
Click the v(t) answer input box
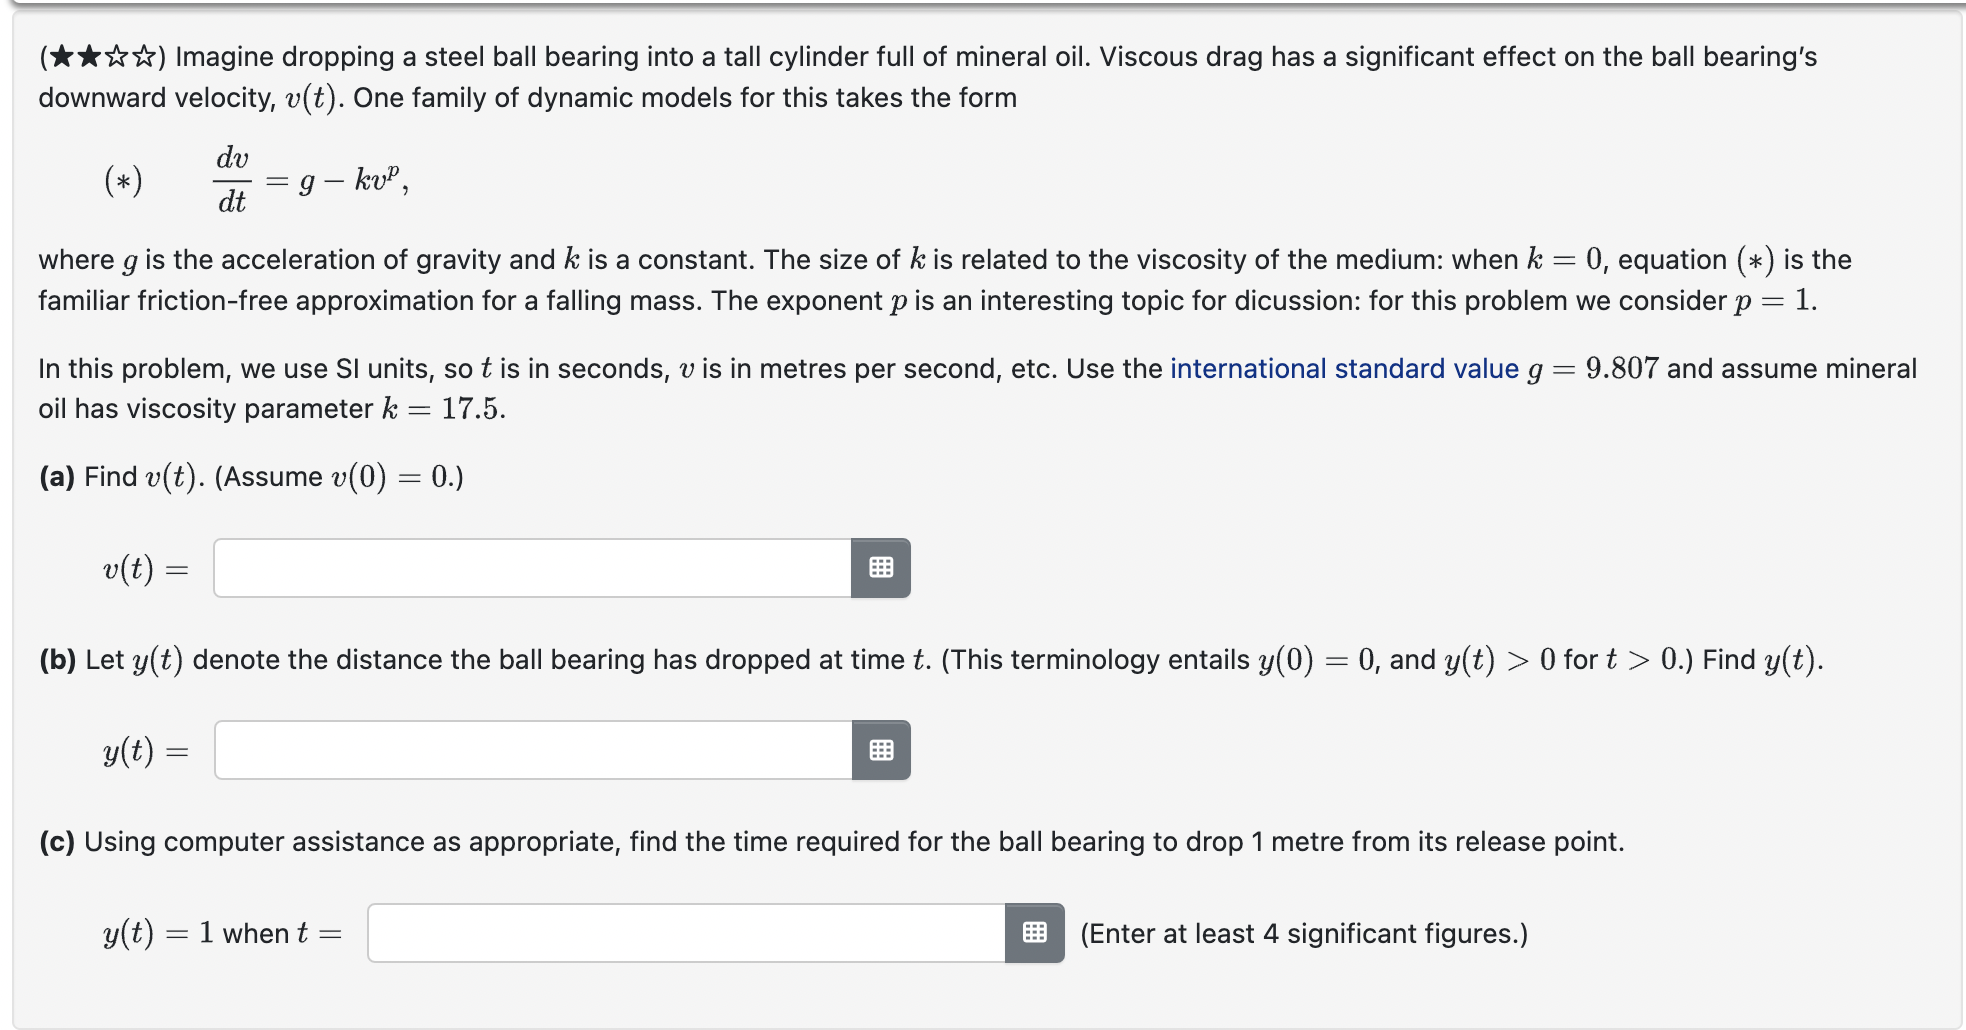(x=533, y=568)
